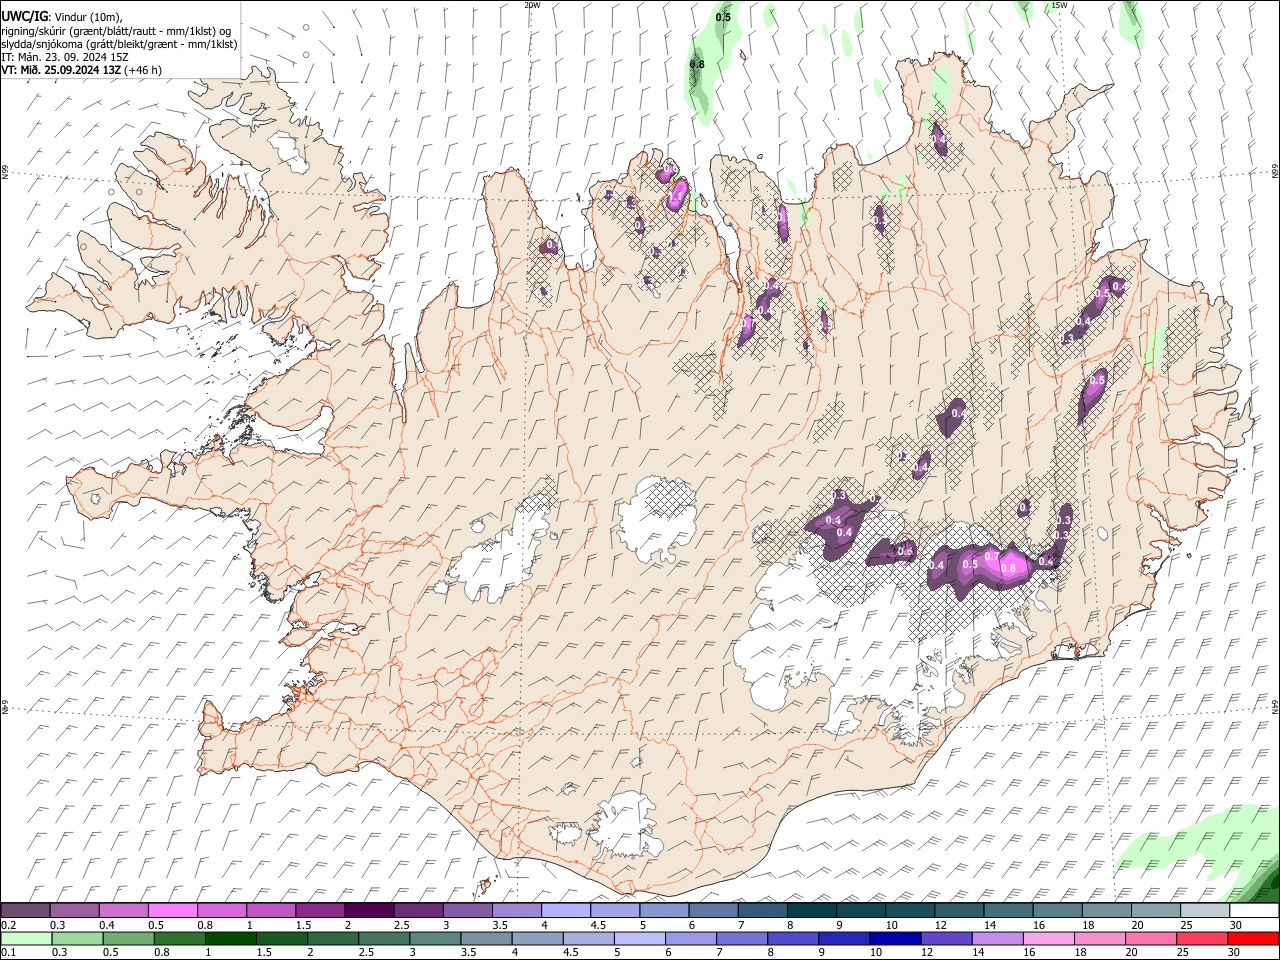This screenshot has height=960, width=1280.
Task: Pick the upper-row dark teal swatch starting at 8
Action: click(x=812, y=910)
